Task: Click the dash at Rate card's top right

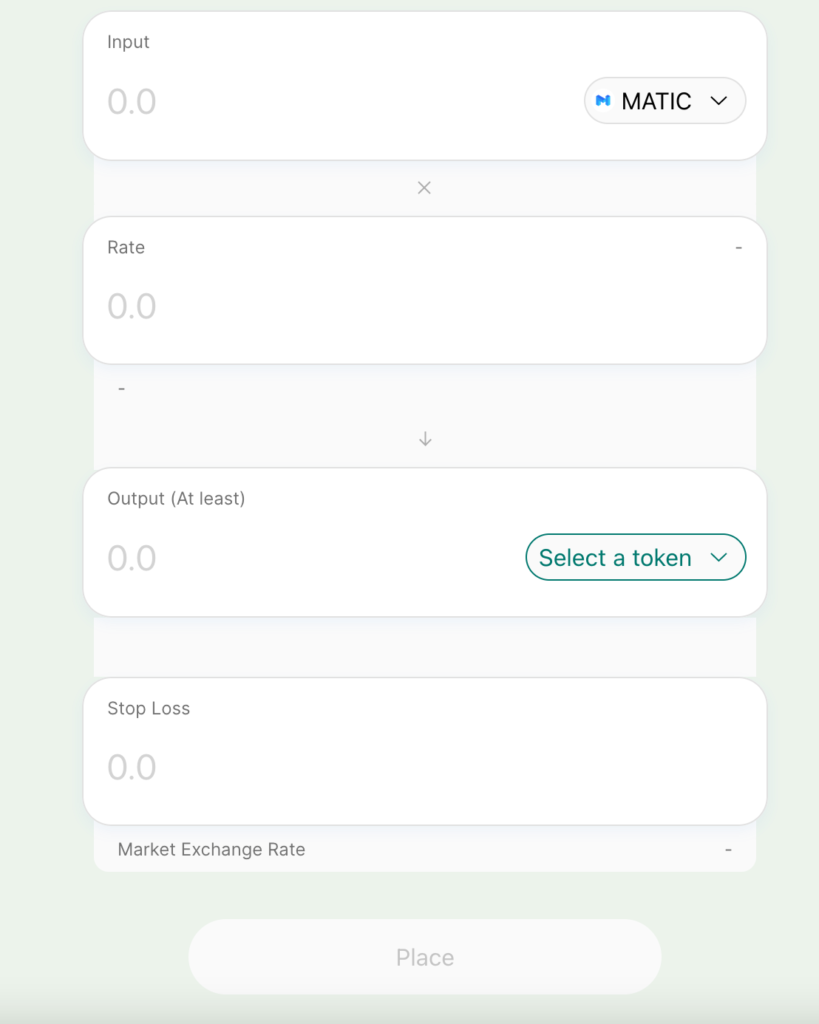Action: click(739, 248)
